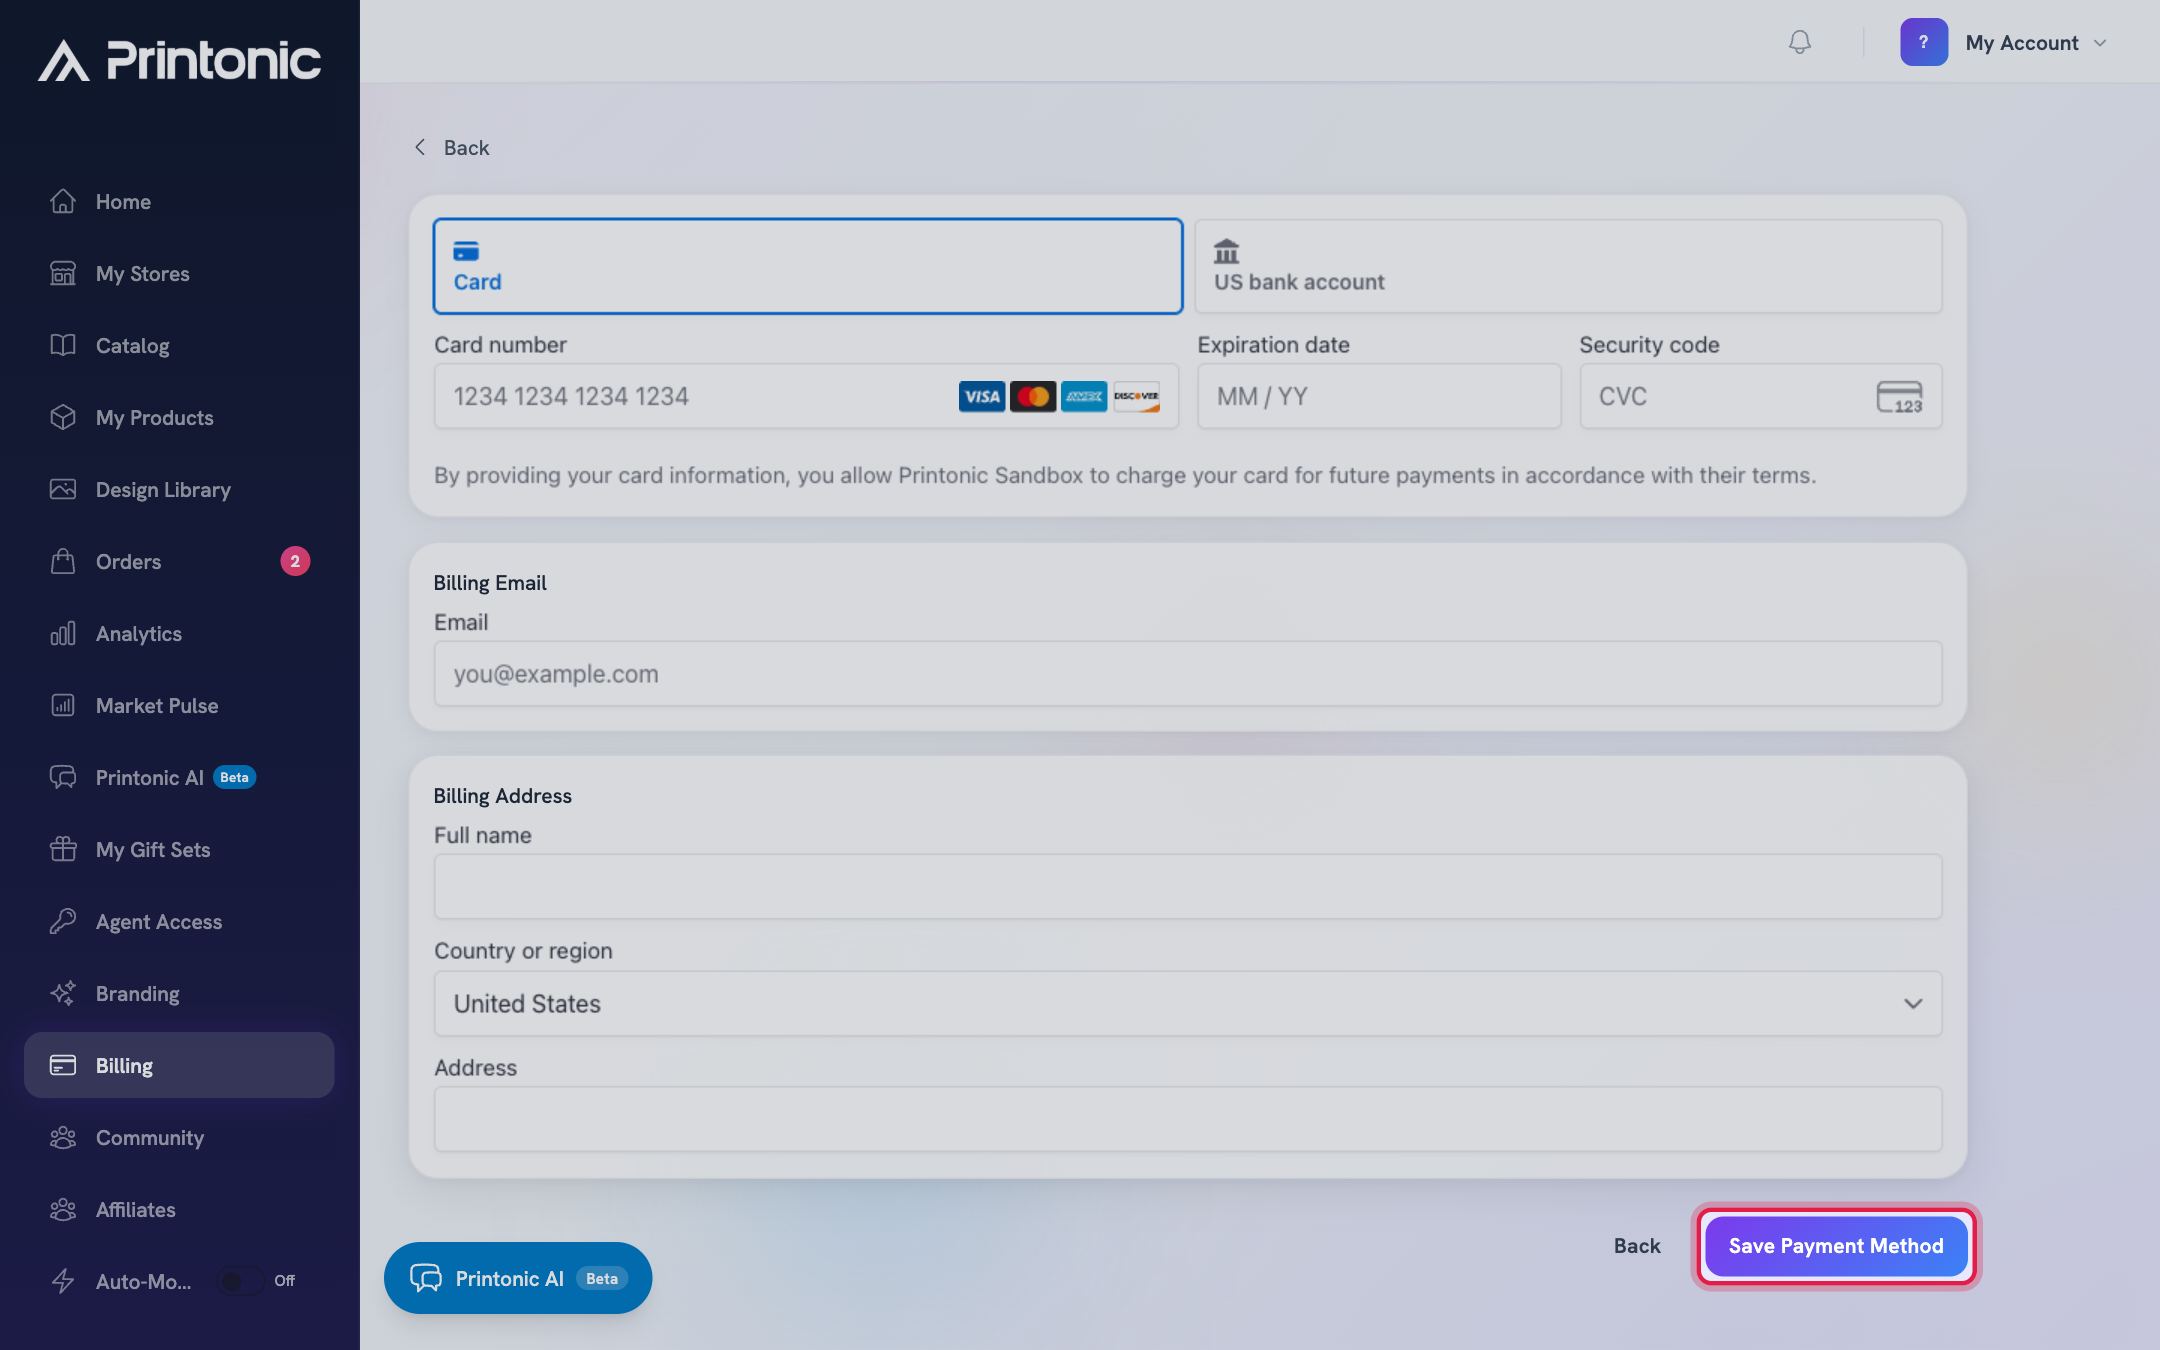Click the 'Billing Address' heading text
This screenshot has width=2160, height=1350.
pyautogui.click(x=502, y=796)
